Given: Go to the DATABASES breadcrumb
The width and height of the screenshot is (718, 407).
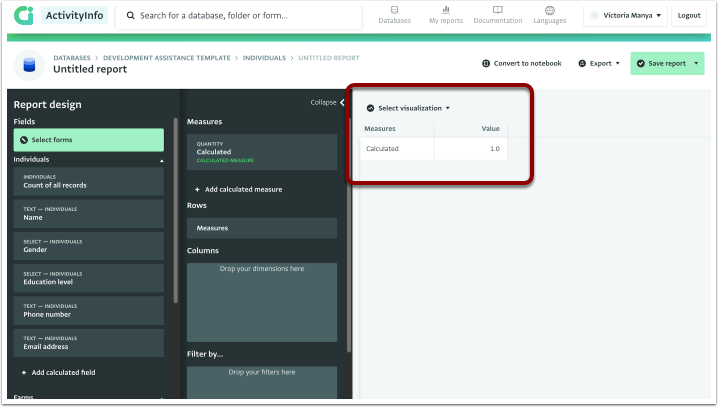Looking at the screenshot, I should pos(72,58).
